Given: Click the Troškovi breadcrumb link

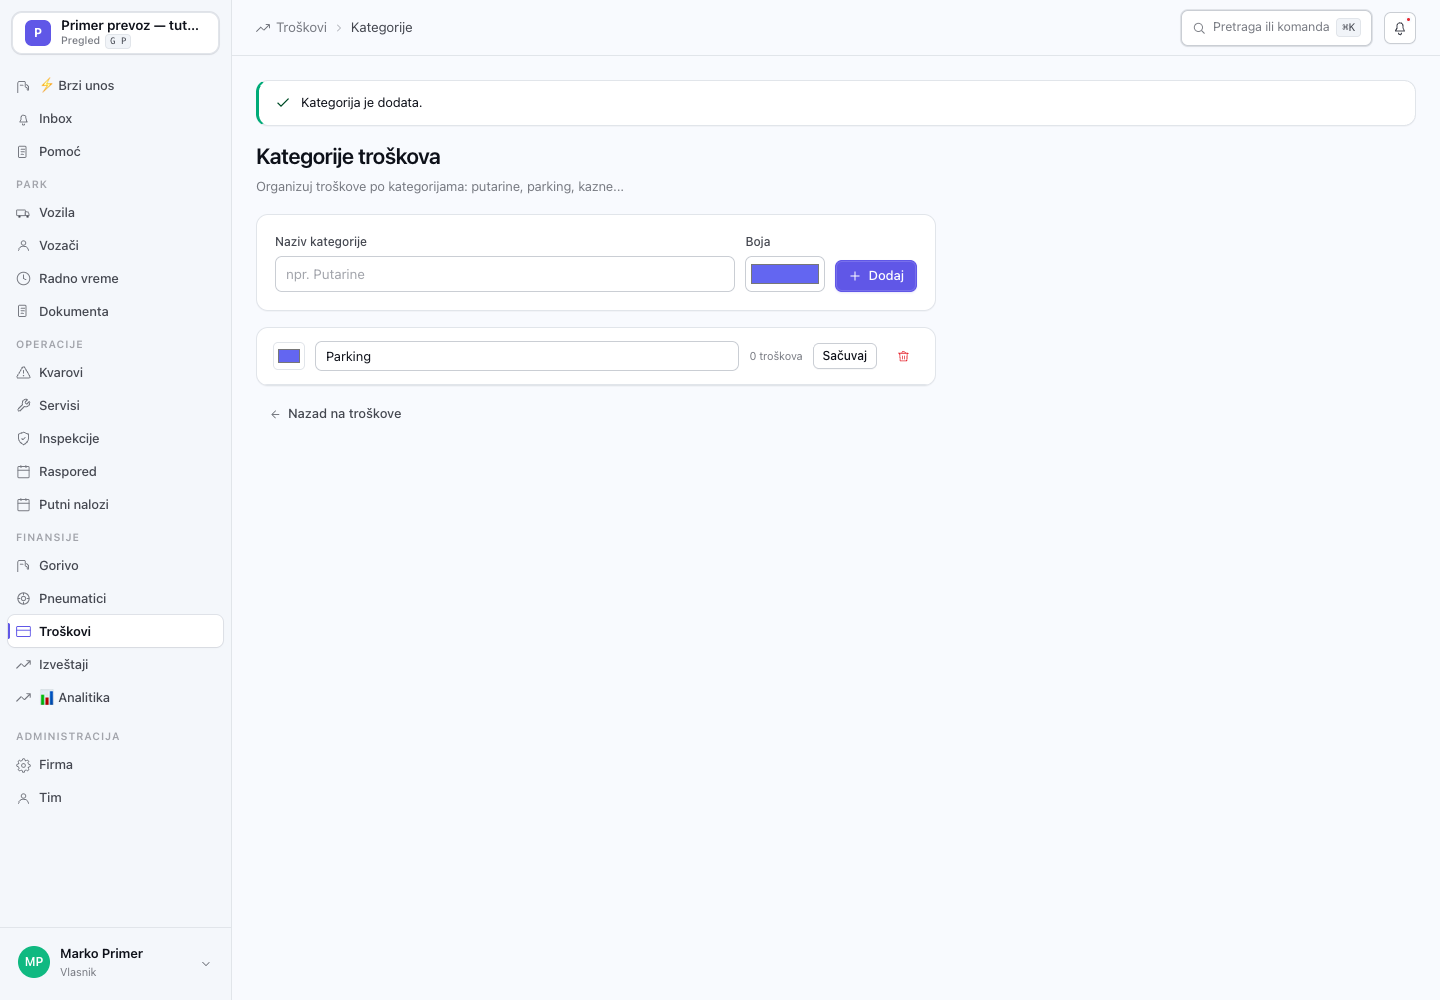Looking at the screenshot, I should click(x=302, y=28).
